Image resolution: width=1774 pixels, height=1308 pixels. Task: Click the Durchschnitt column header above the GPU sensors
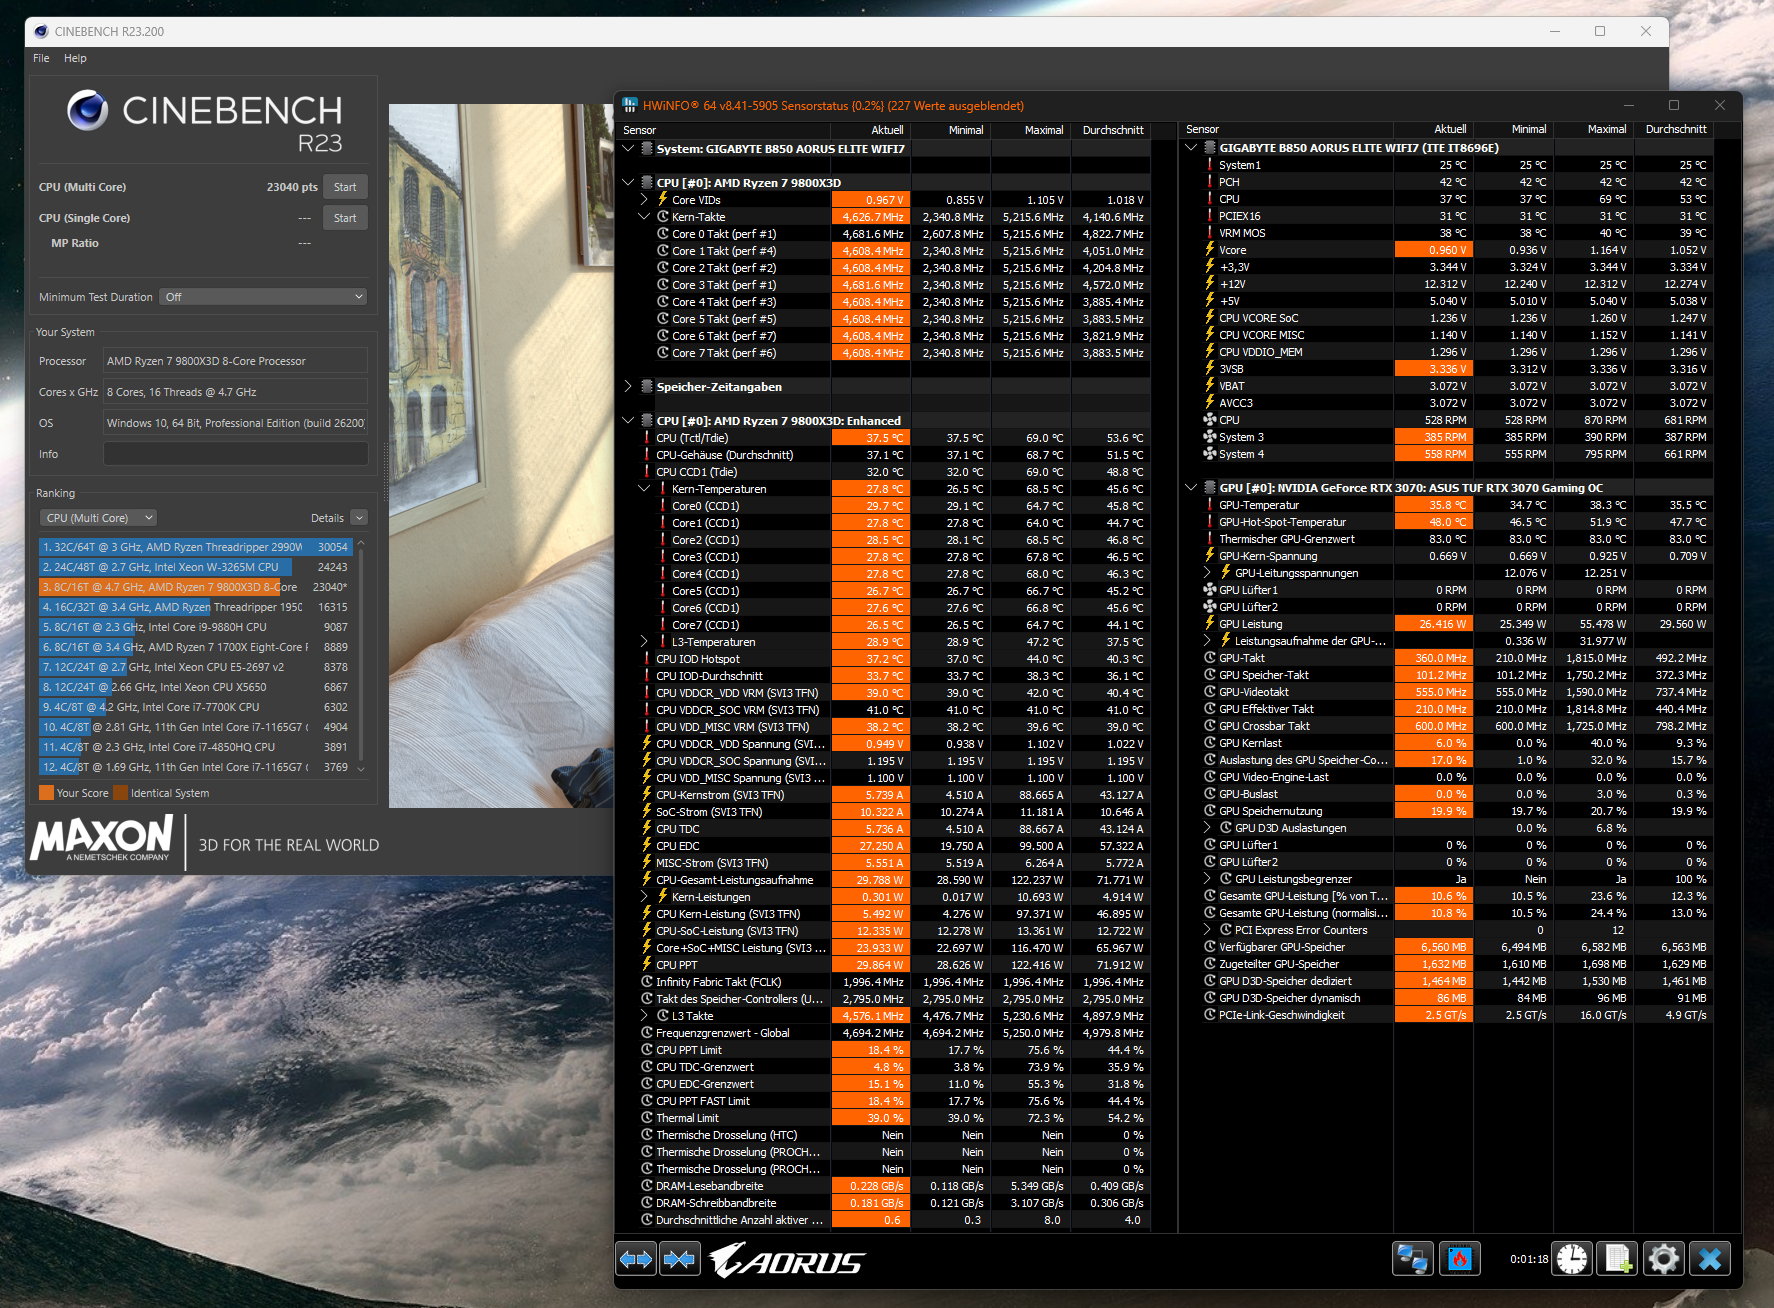pos(1676,129)
